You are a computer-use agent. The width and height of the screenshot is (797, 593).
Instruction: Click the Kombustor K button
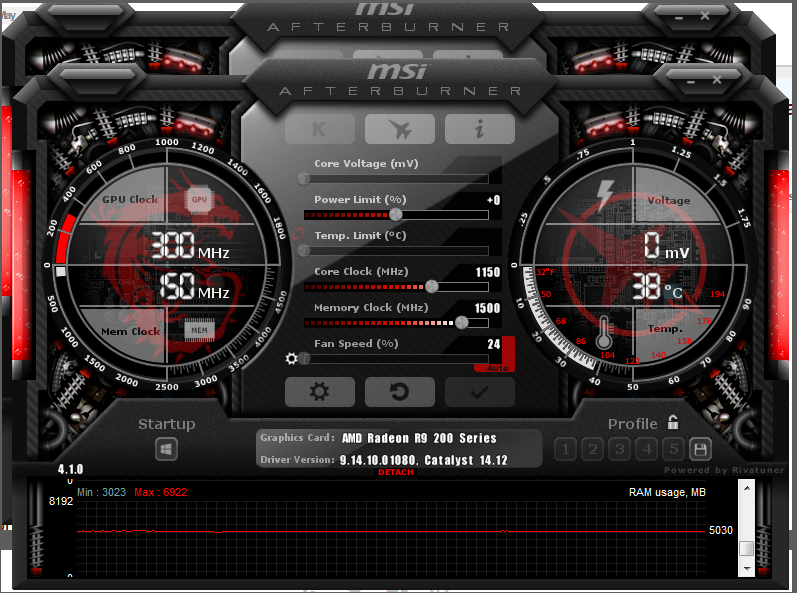point(320,129)
